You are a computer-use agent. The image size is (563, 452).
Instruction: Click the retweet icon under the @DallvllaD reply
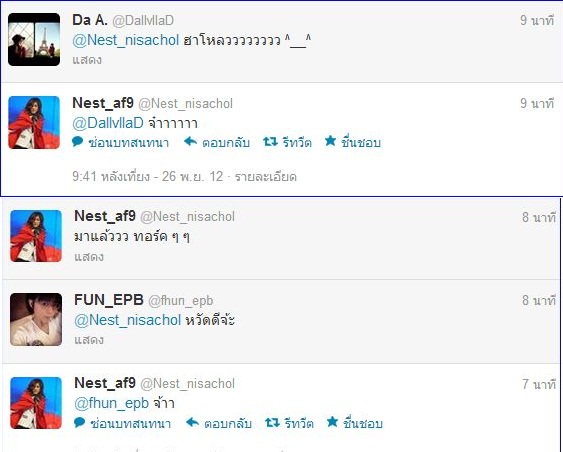270,142
